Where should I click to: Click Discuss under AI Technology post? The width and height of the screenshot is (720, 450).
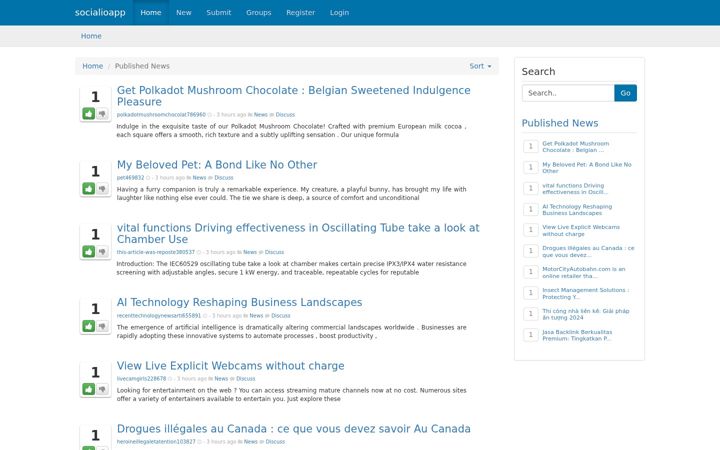(x=281, y=315)
